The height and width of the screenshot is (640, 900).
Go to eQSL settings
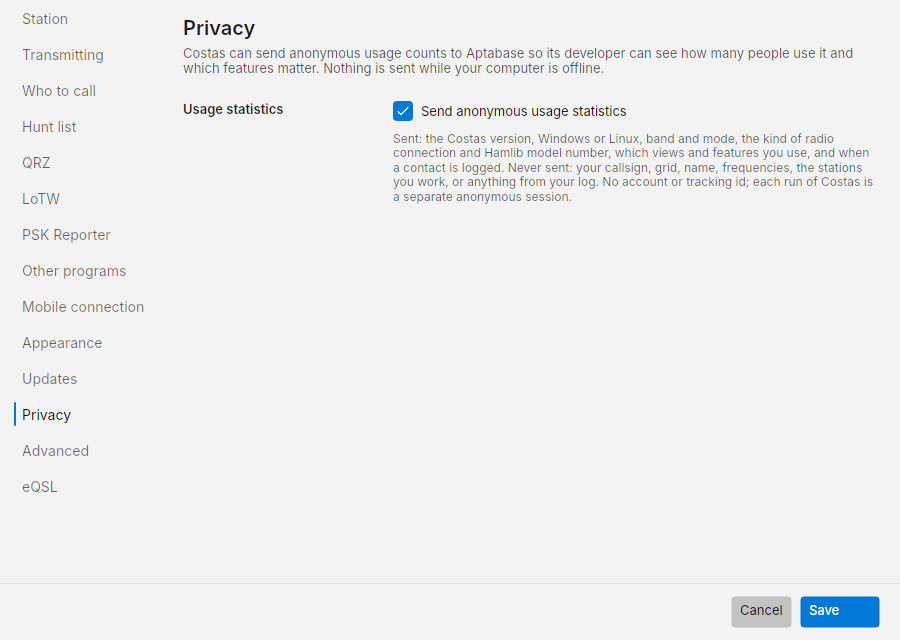tap(40, 487)
